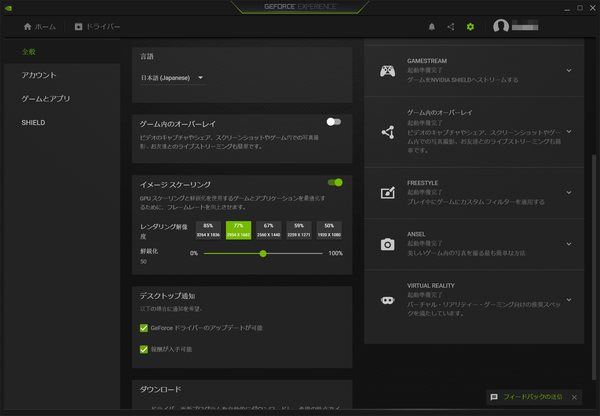Click the Freestyle filter icon
The image size is (600, 416).
tap(388, 193)
